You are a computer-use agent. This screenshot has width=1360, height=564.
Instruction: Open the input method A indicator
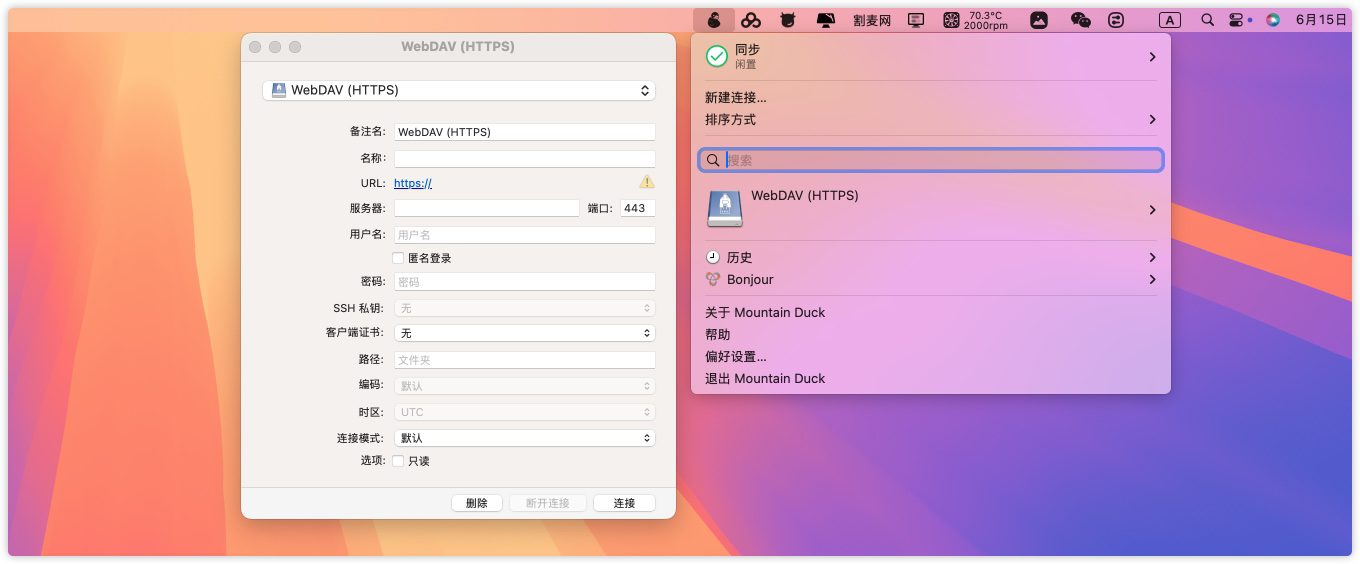(x=1169, y=20)
